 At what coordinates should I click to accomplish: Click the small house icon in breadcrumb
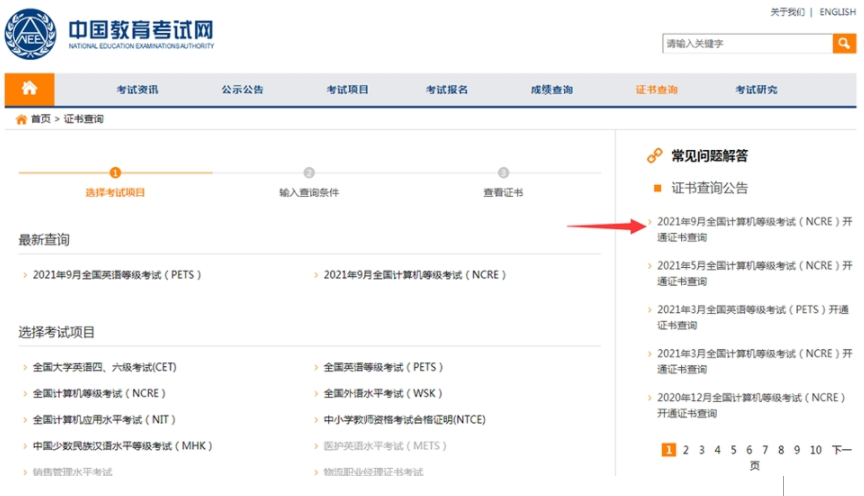(x=21, y=119)
